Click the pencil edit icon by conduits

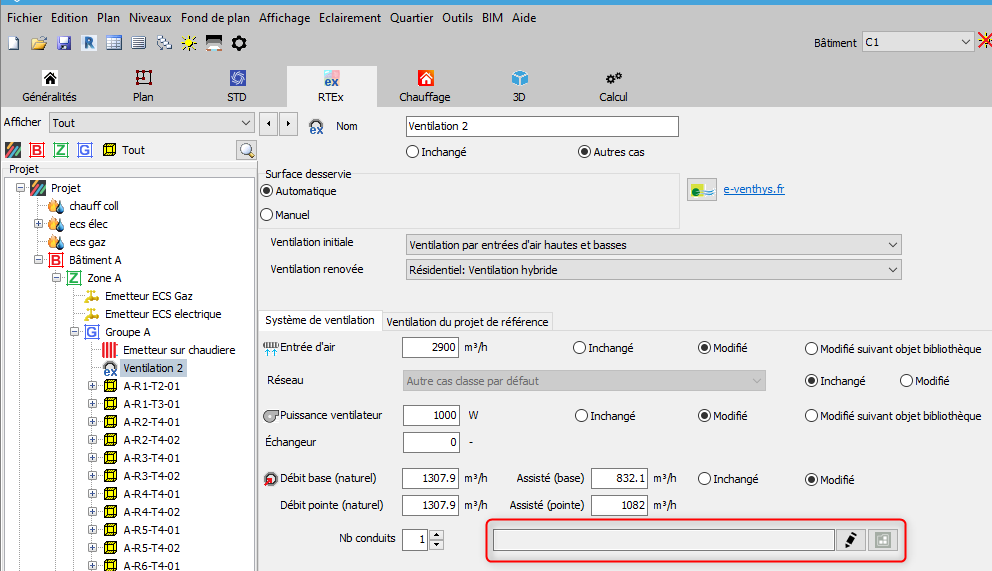pos(850,540)
